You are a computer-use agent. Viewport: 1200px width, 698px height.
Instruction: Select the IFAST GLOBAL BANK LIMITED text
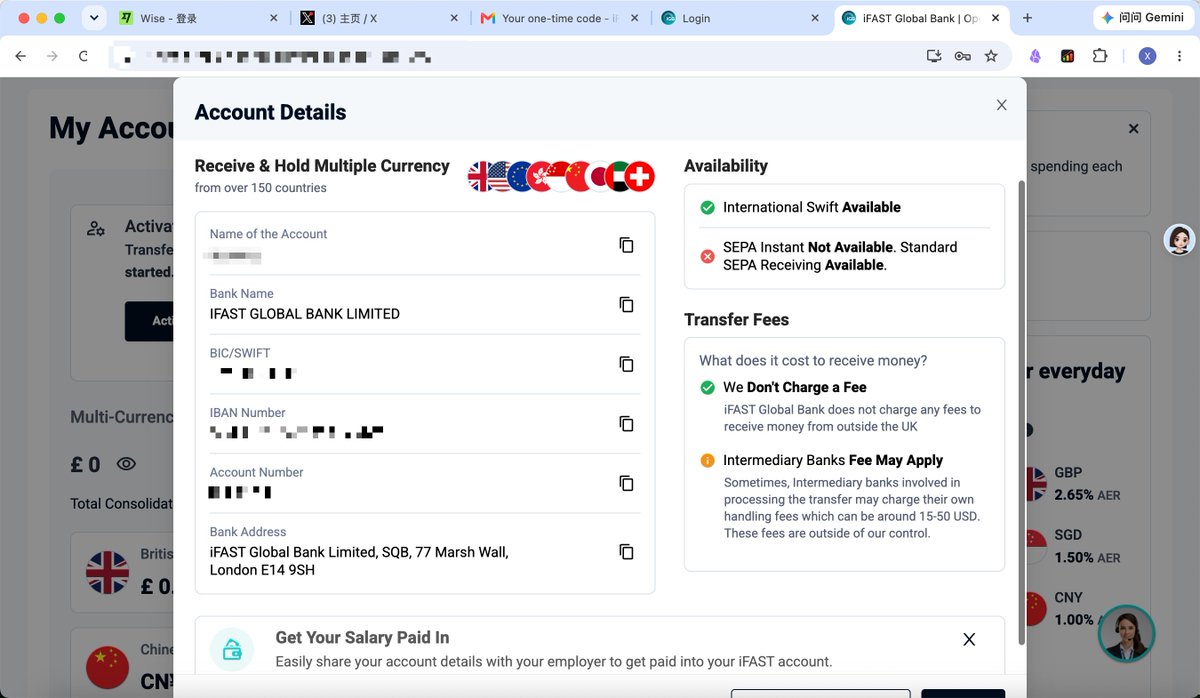coord(305,314)
